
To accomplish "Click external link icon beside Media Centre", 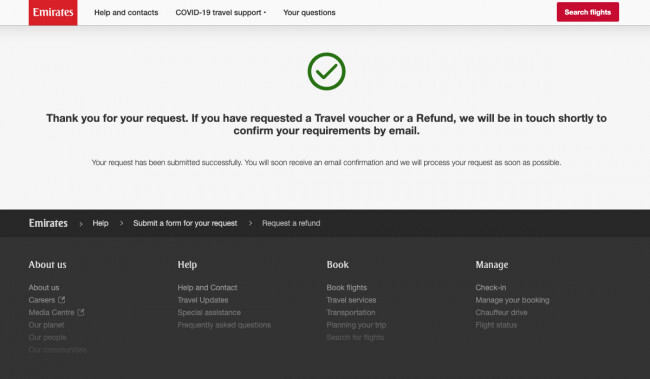I will [x=81, y=312].
